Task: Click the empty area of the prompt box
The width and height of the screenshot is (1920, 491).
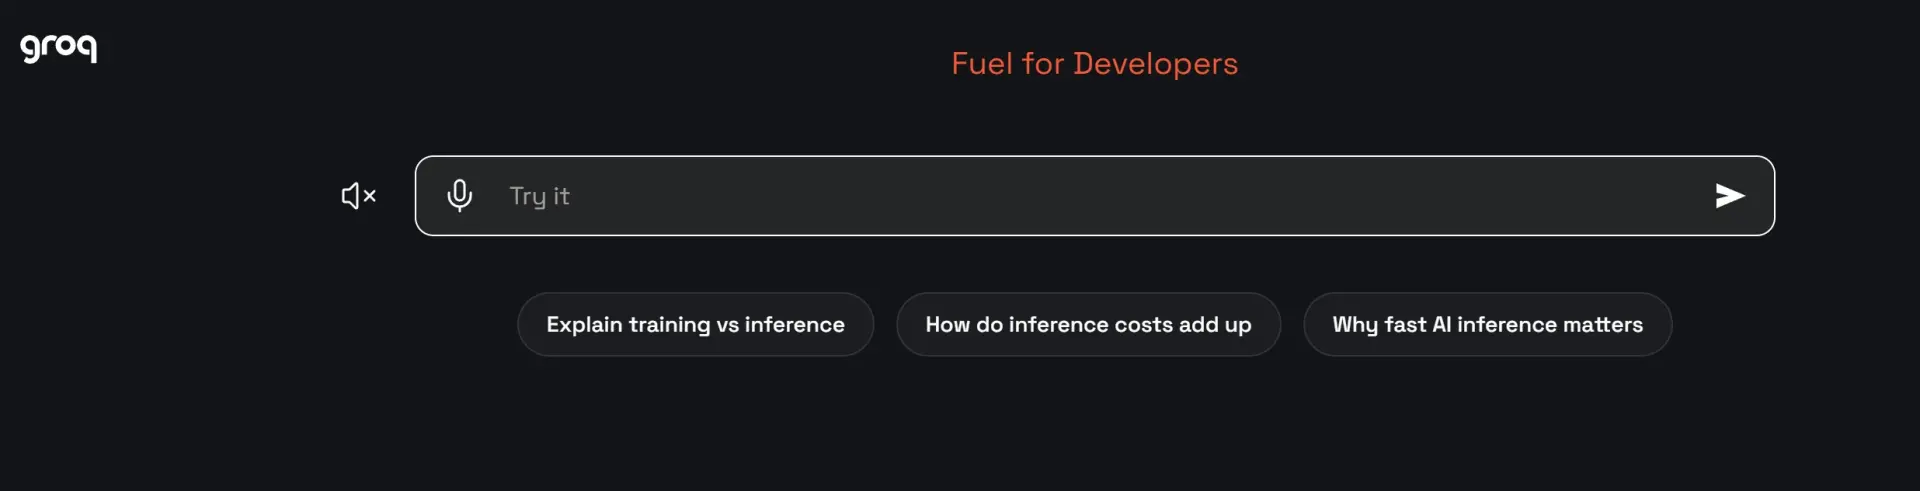Action: coord(1100,196)
